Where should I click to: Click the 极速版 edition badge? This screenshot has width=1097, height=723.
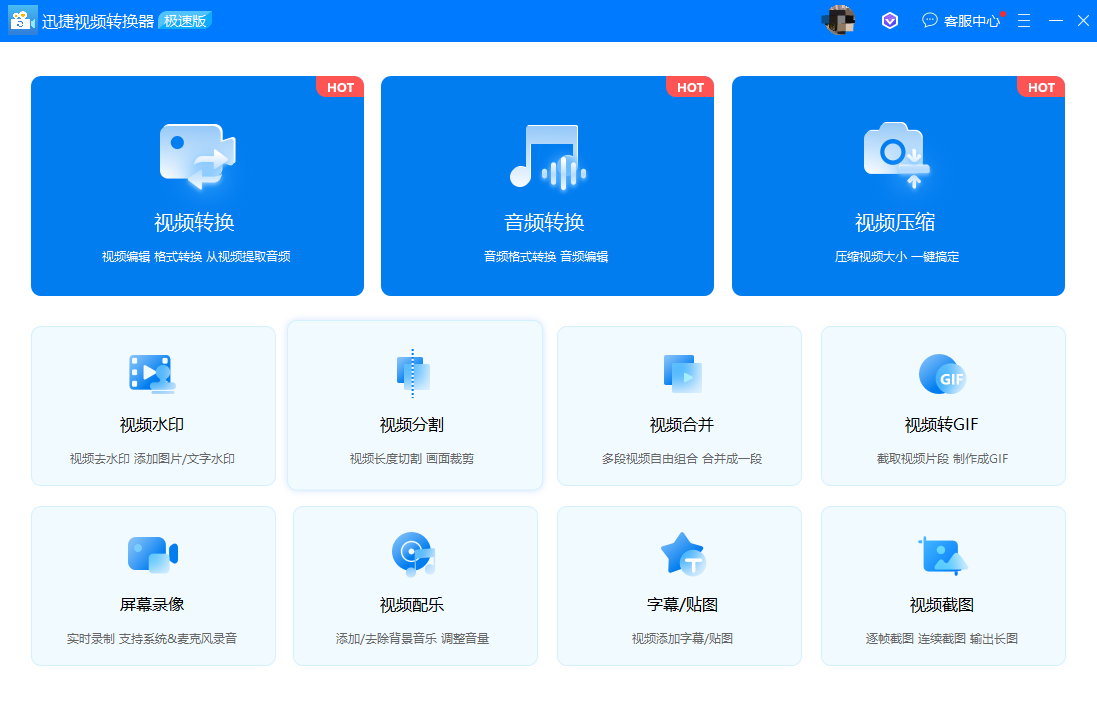[185, 21]
